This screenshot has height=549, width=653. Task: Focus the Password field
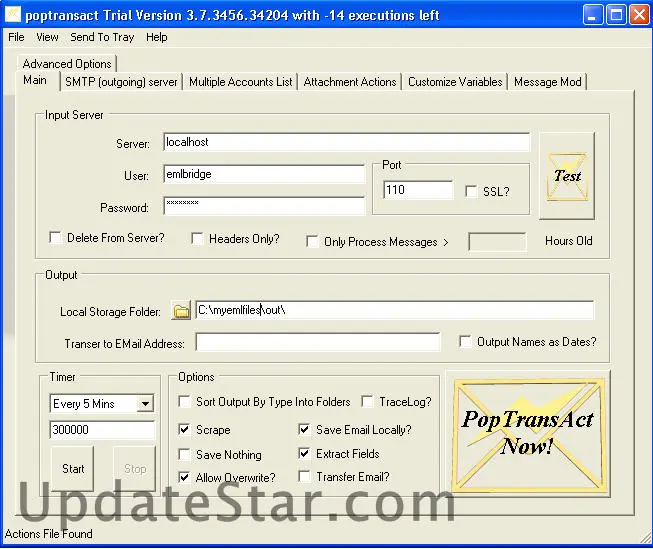[x=264, y=206]
